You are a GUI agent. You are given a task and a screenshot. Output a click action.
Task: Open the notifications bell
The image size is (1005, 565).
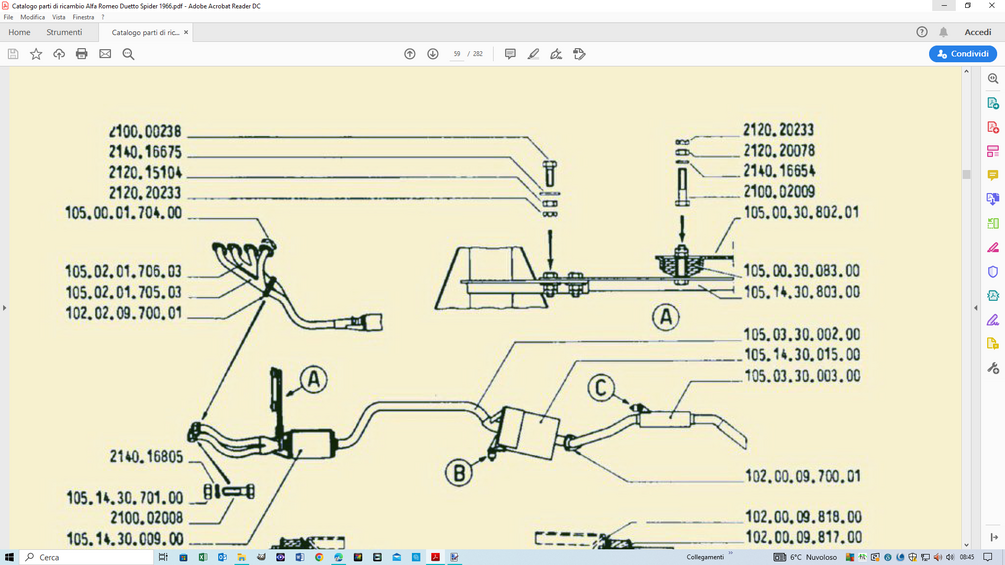coord(943,32)
